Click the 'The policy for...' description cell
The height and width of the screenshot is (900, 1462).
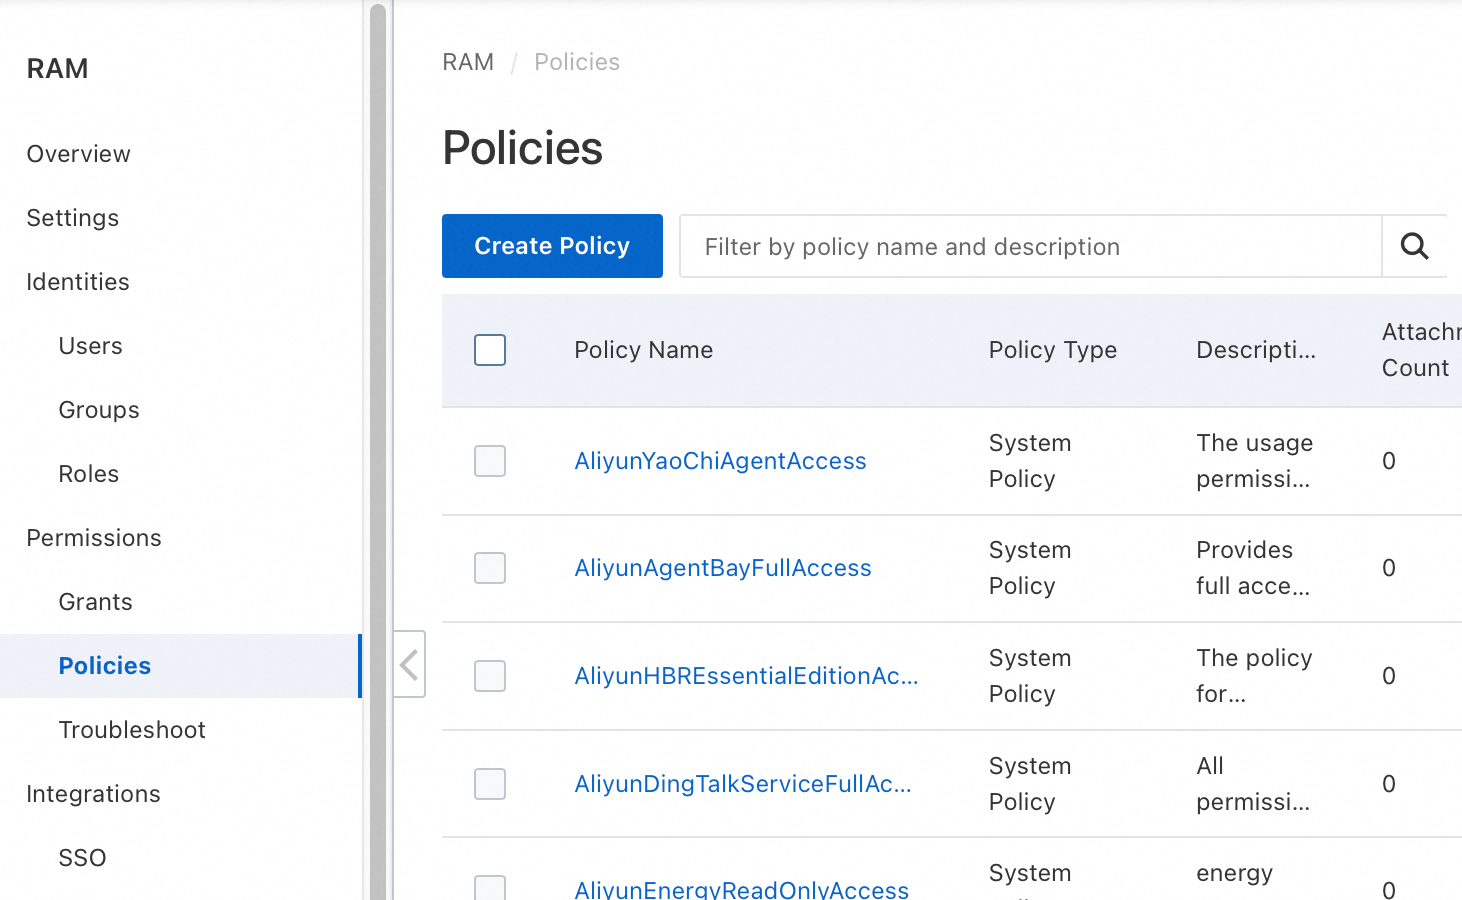pos(1254,676)
